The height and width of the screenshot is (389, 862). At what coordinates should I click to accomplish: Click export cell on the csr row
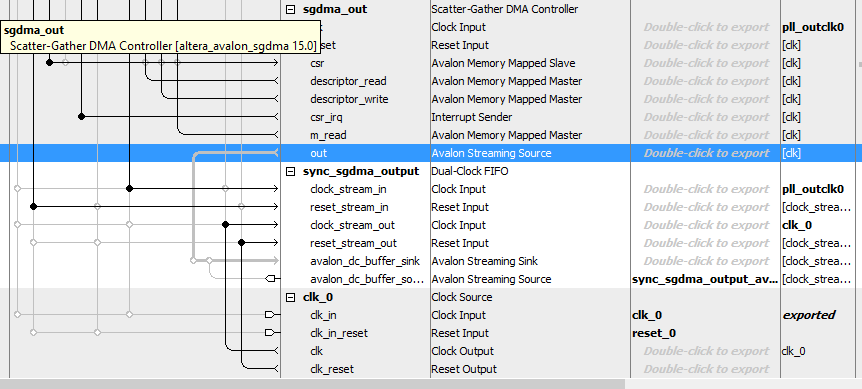[706, 63]
